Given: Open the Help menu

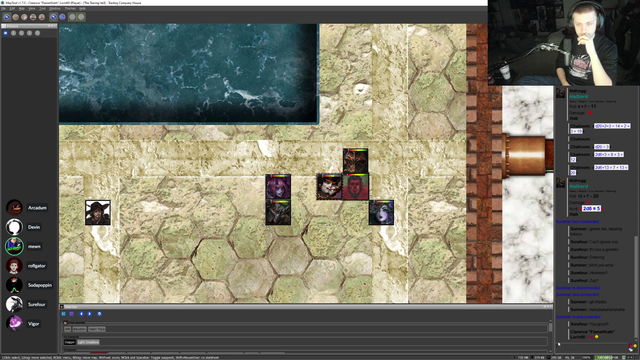Looking at the screenshot, I should 82,8.
